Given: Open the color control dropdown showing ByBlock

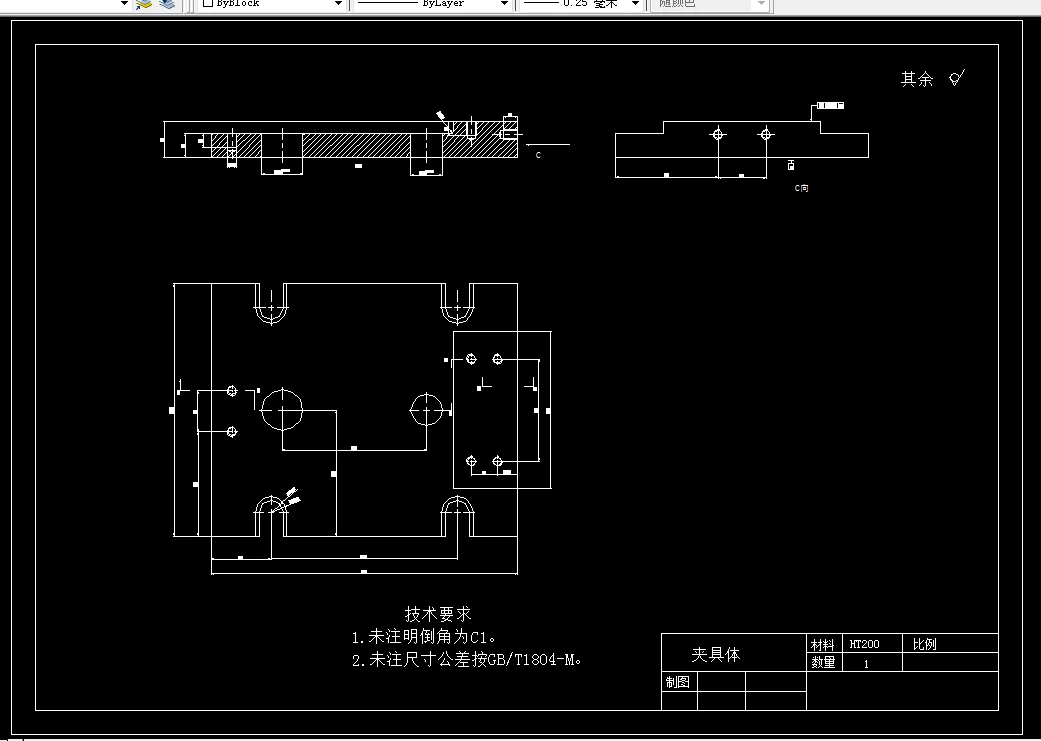Looking at the screenshot, I should pos(338,3).
